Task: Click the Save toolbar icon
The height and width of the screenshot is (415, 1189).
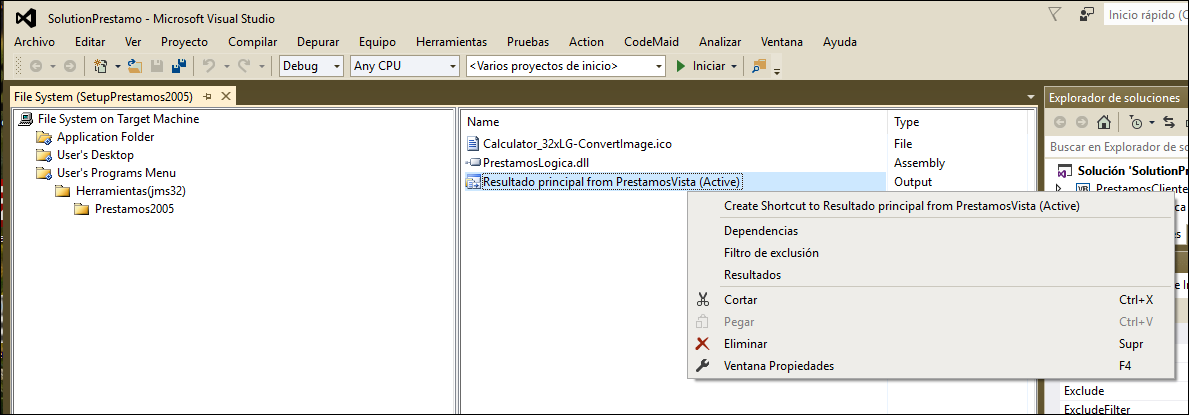Action: coord(157,67)
